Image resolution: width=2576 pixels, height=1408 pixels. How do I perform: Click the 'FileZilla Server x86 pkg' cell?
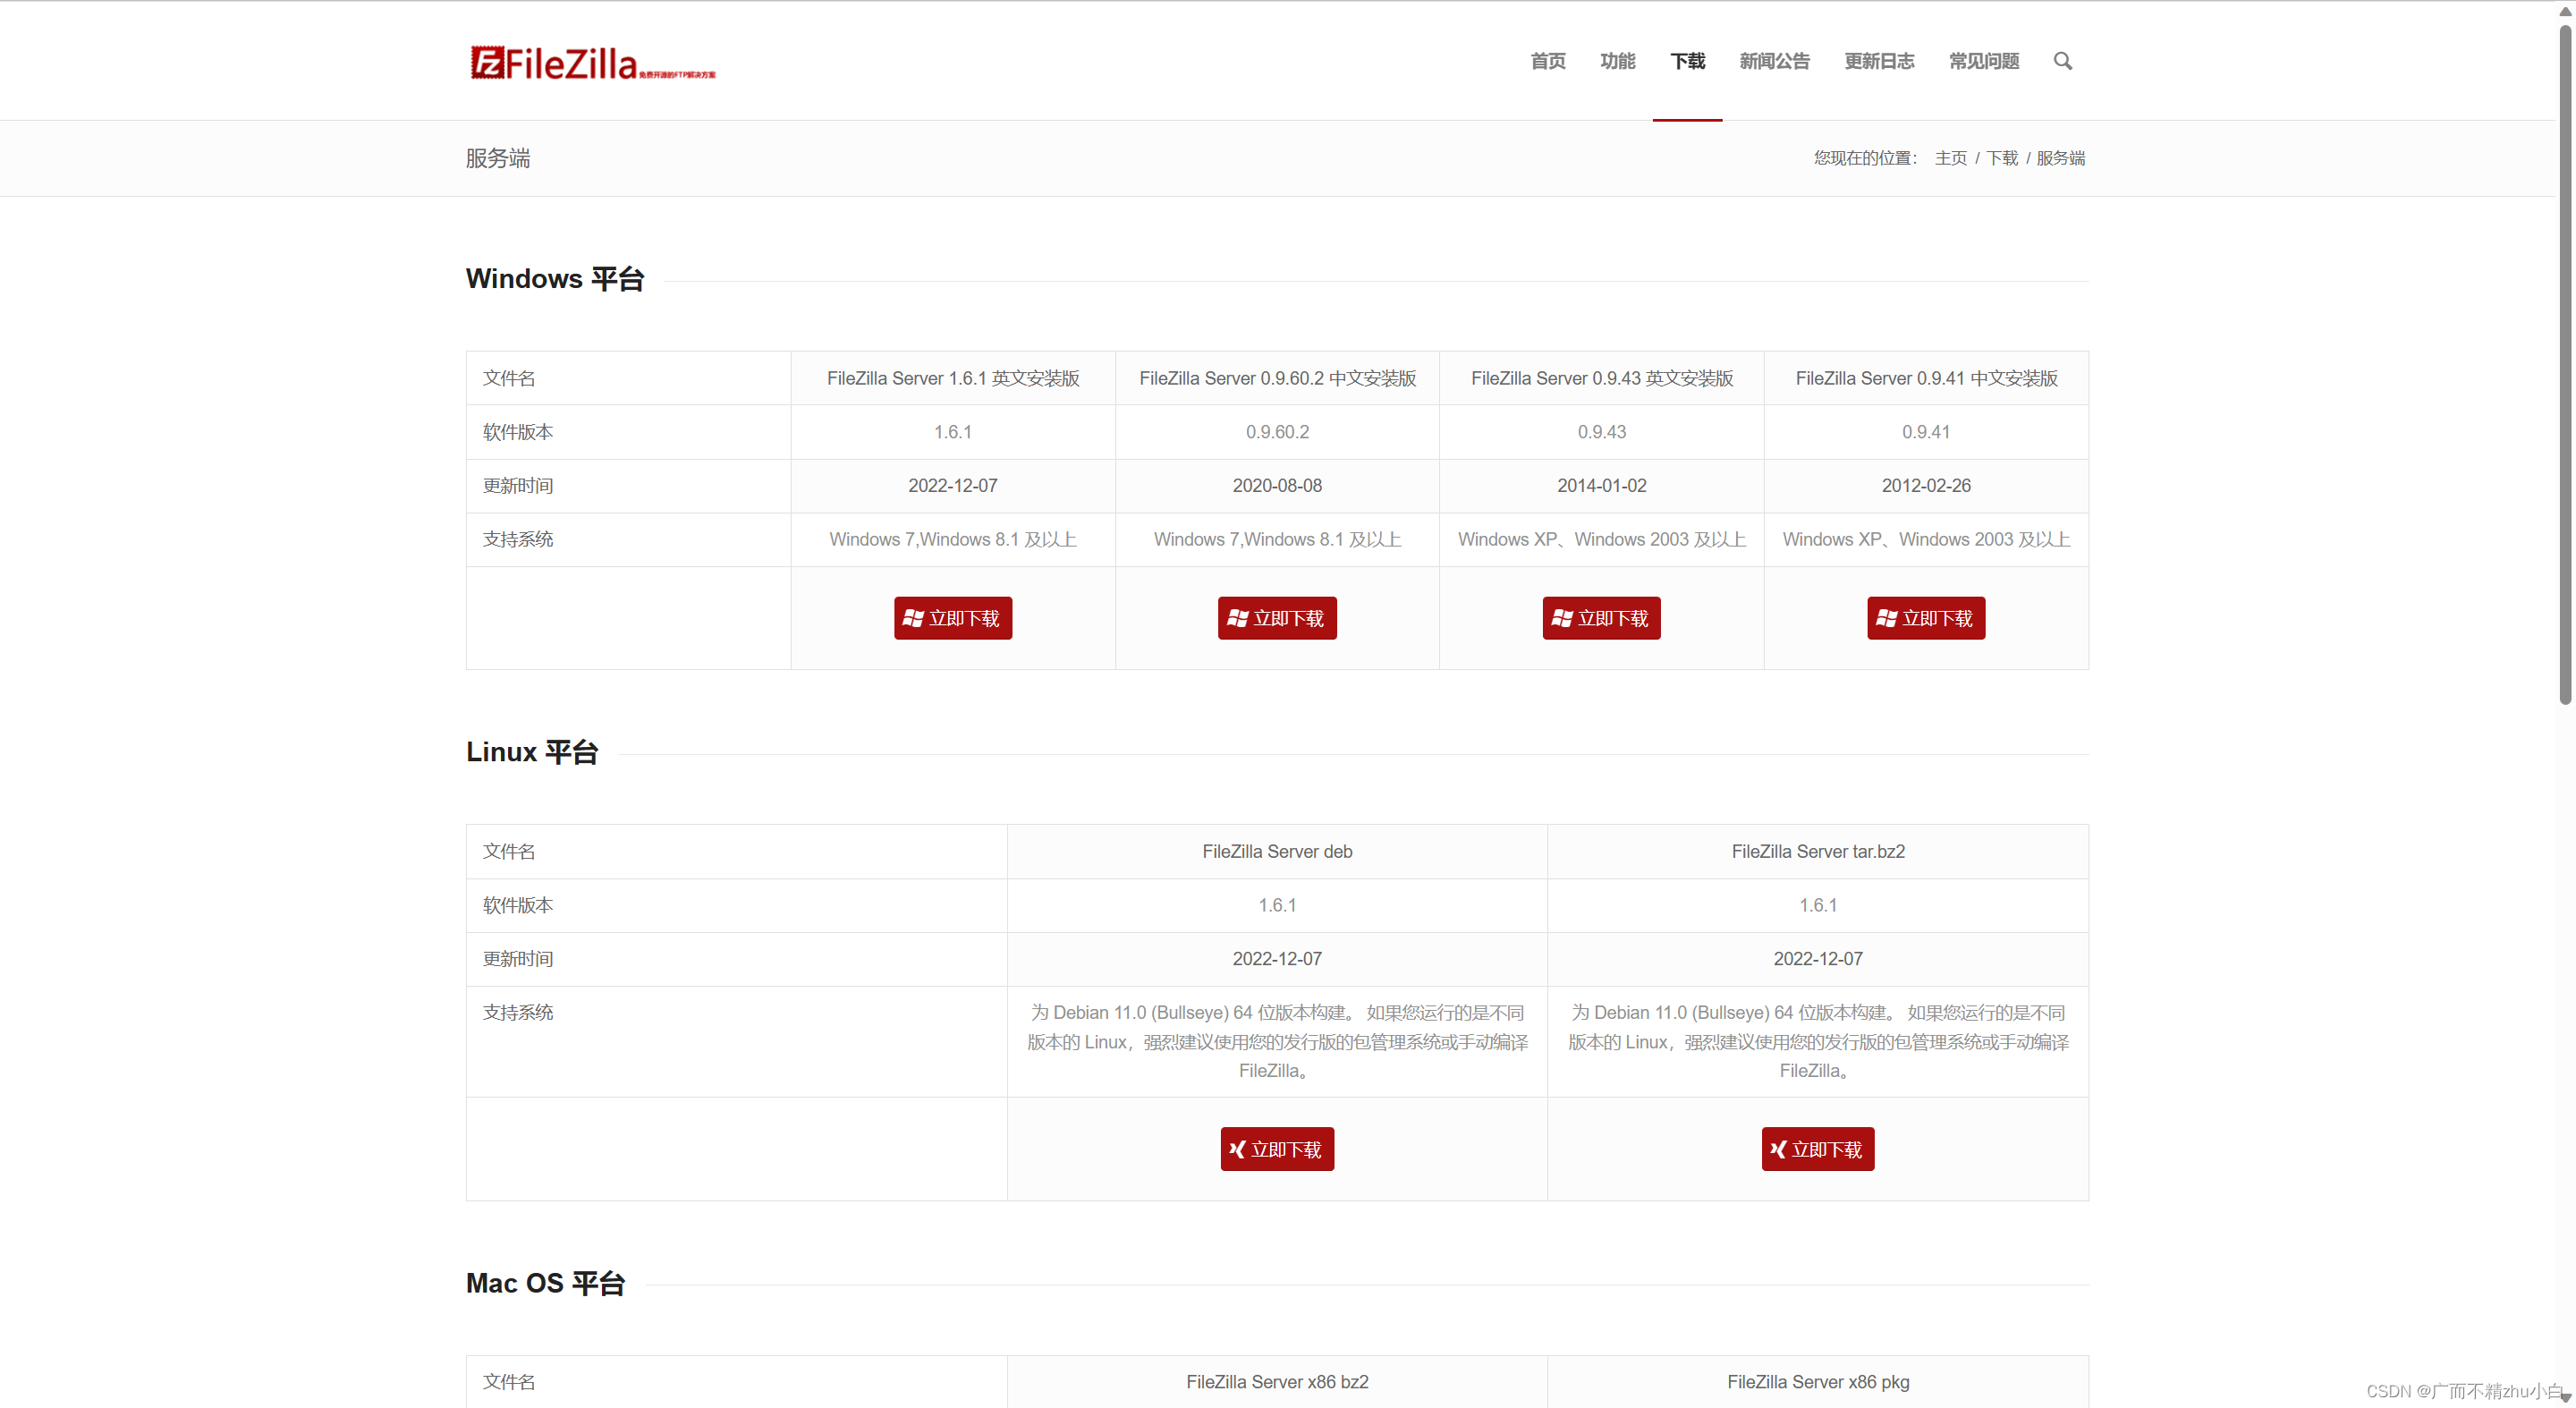point(1818,1382)
